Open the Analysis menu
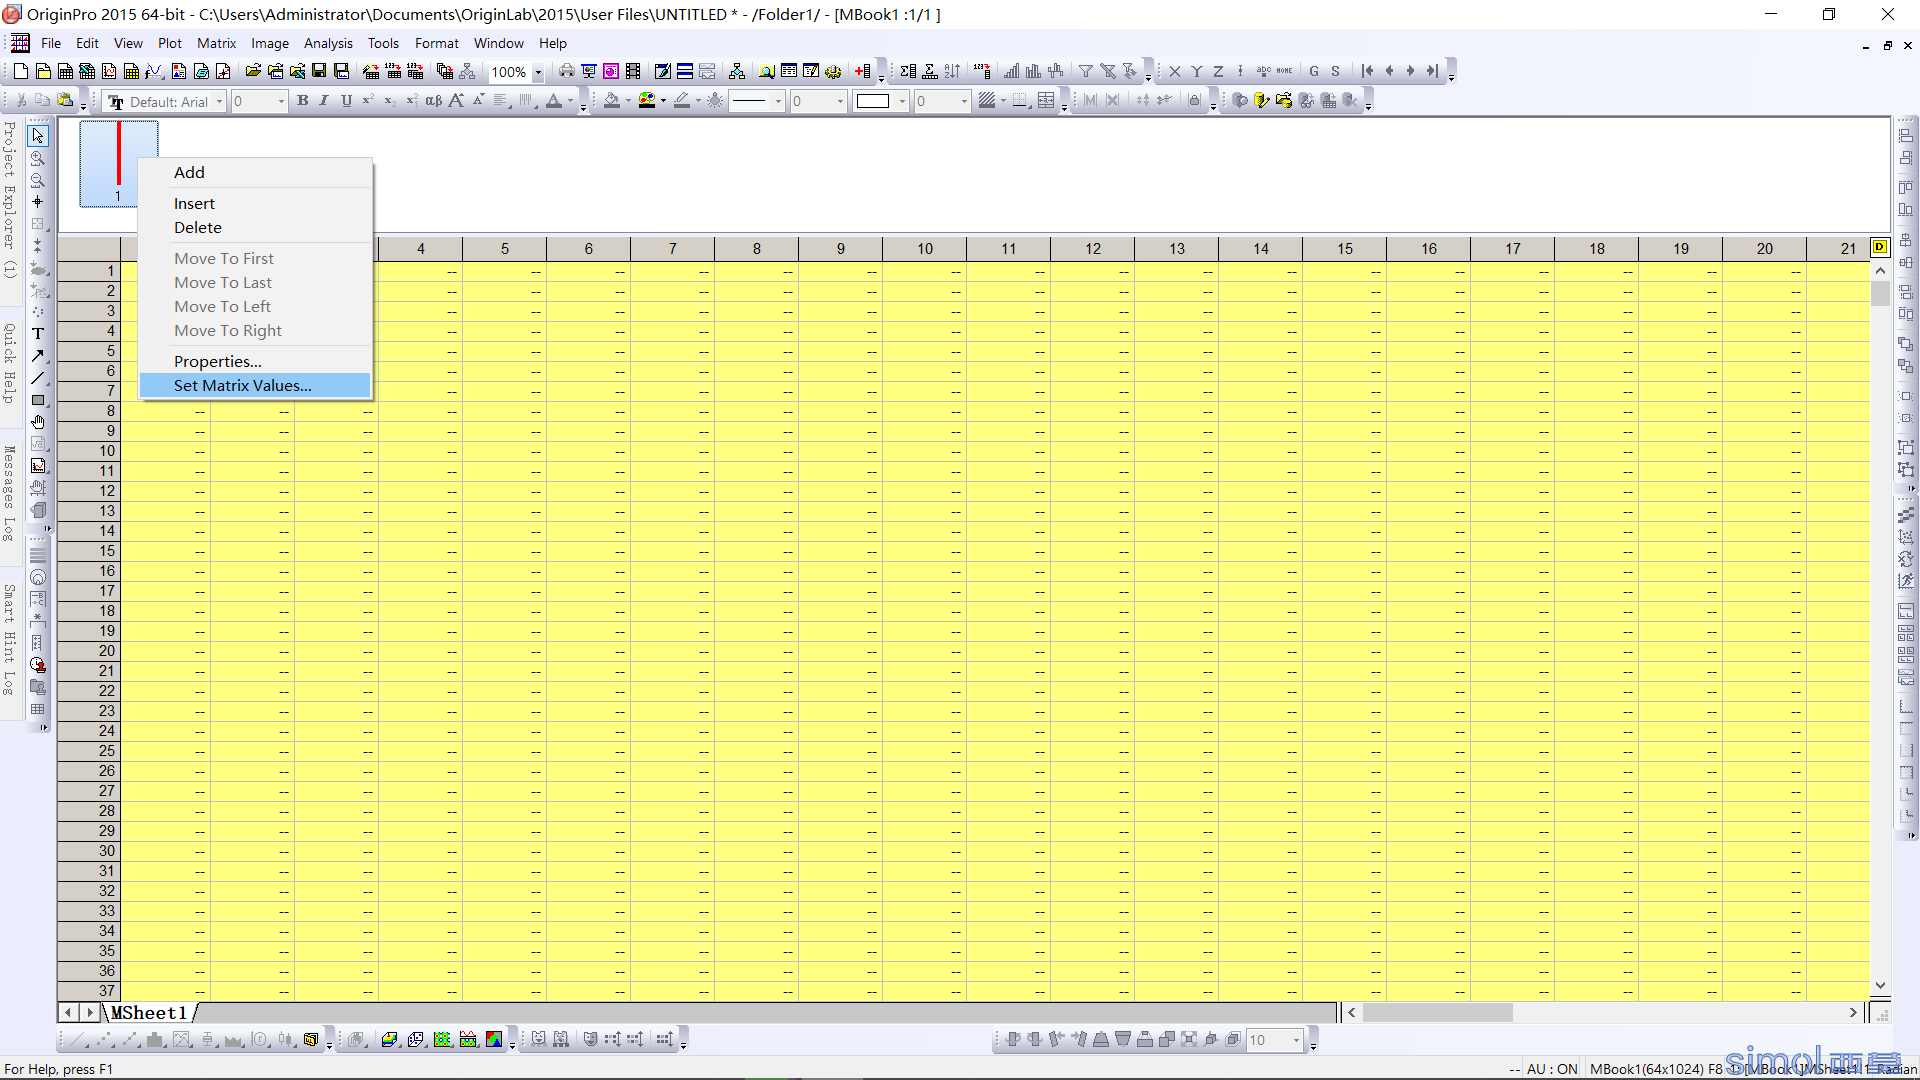 click(x=328, y=43)
